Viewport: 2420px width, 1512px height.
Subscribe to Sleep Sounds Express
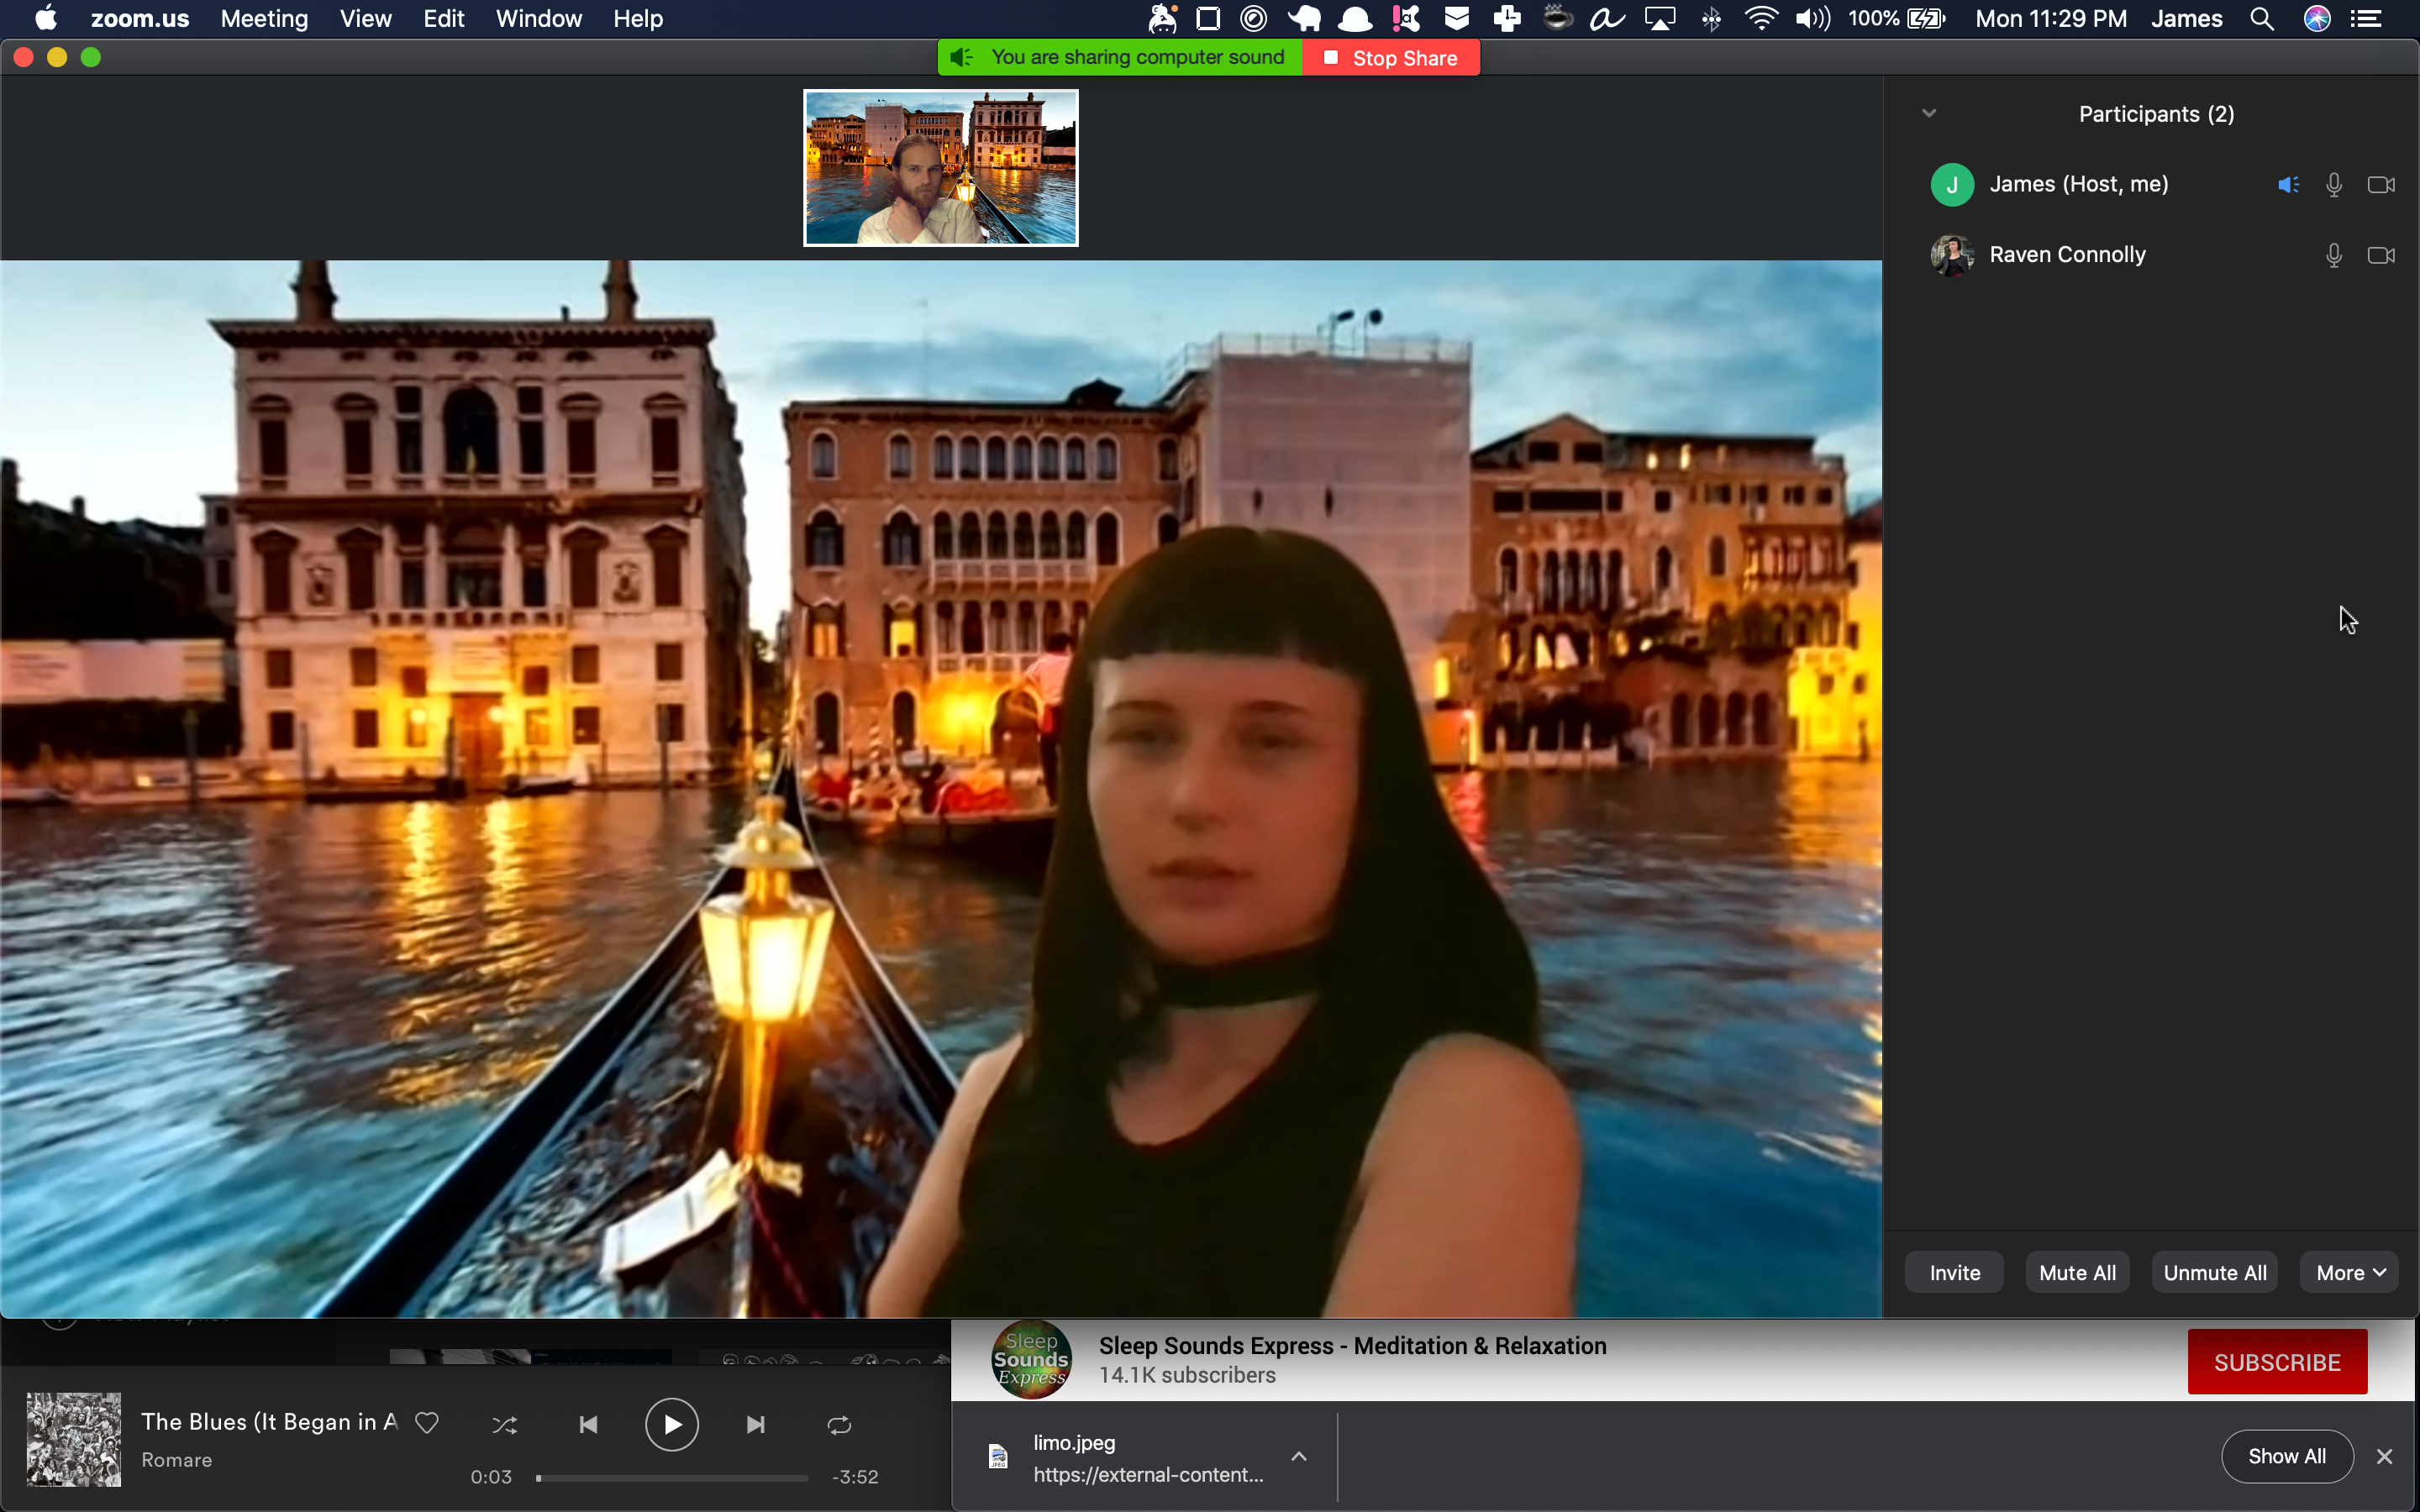click(x=2277, y=1361)
